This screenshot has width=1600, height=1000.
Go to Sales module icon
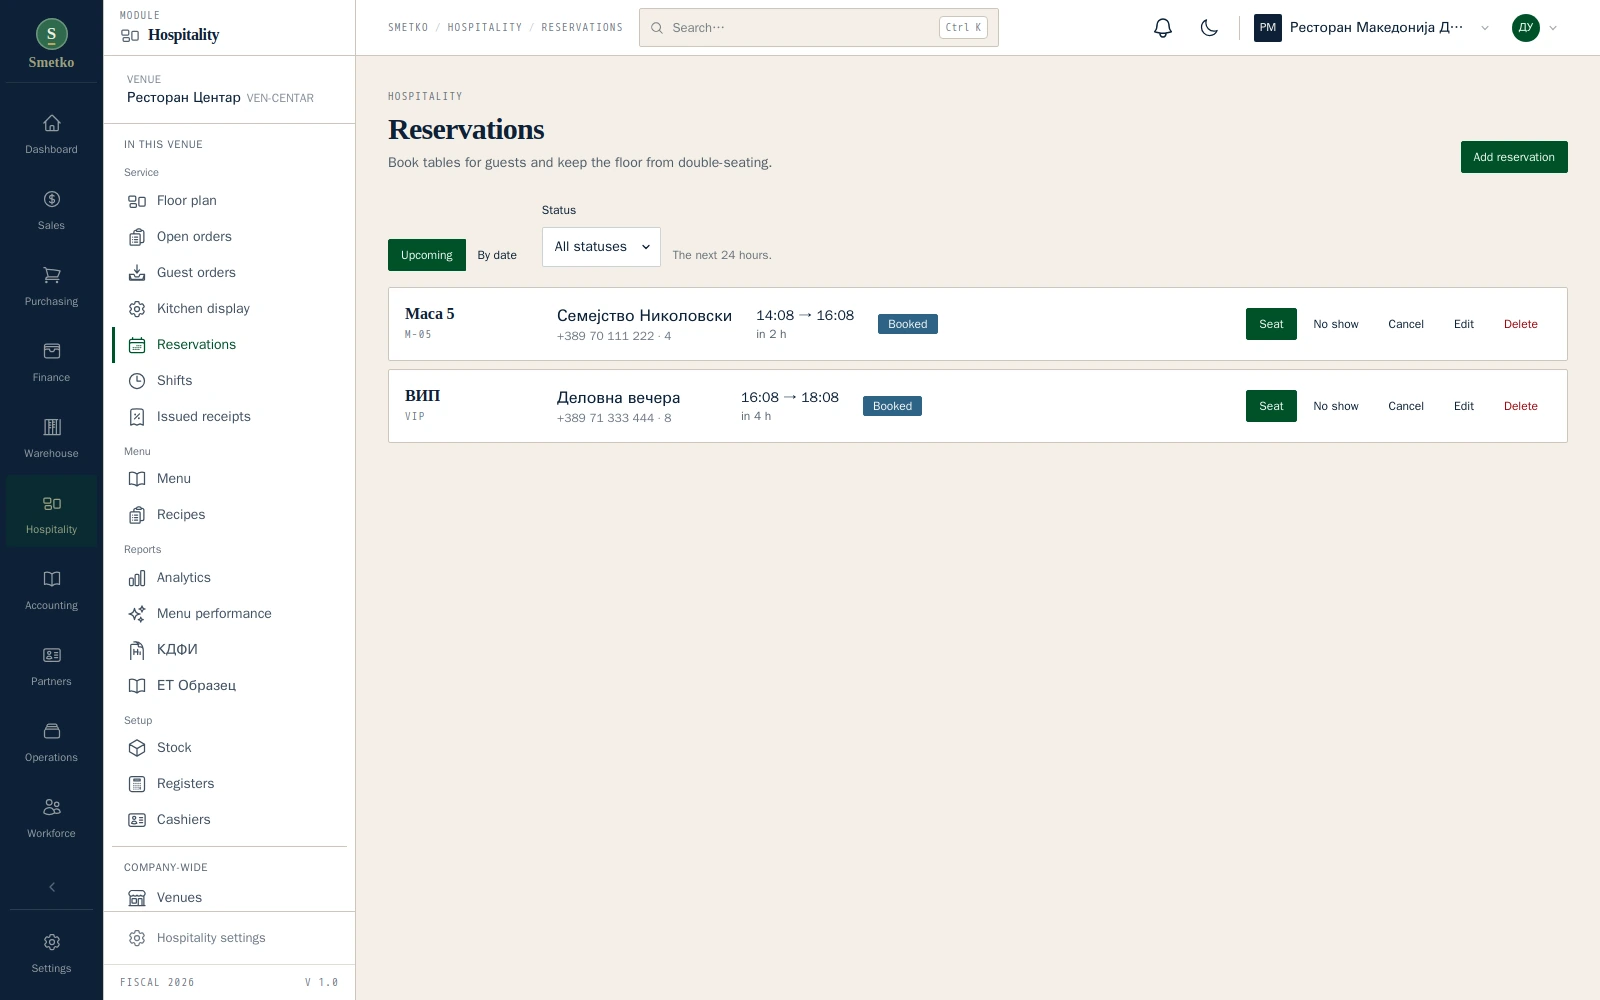click(51, 200)
